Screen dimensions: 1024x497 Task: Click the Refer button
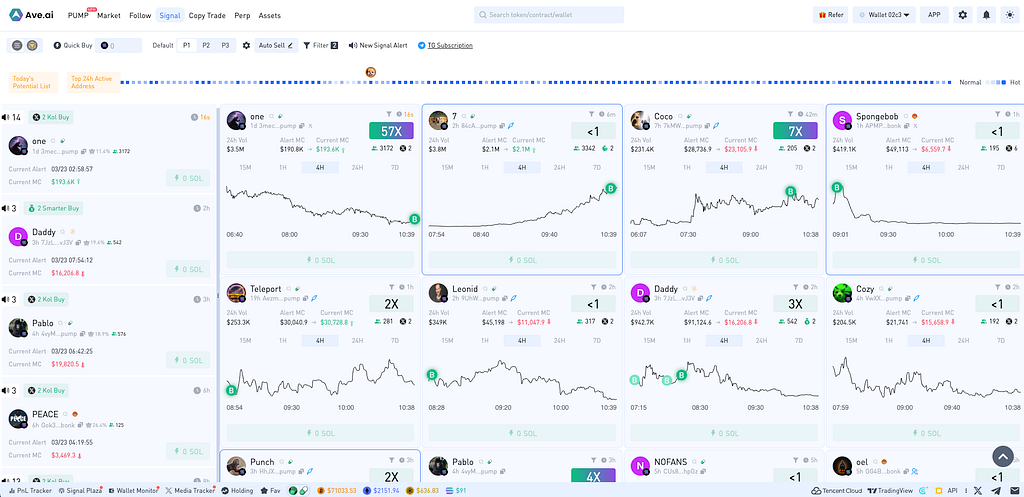tap(831, 15)
